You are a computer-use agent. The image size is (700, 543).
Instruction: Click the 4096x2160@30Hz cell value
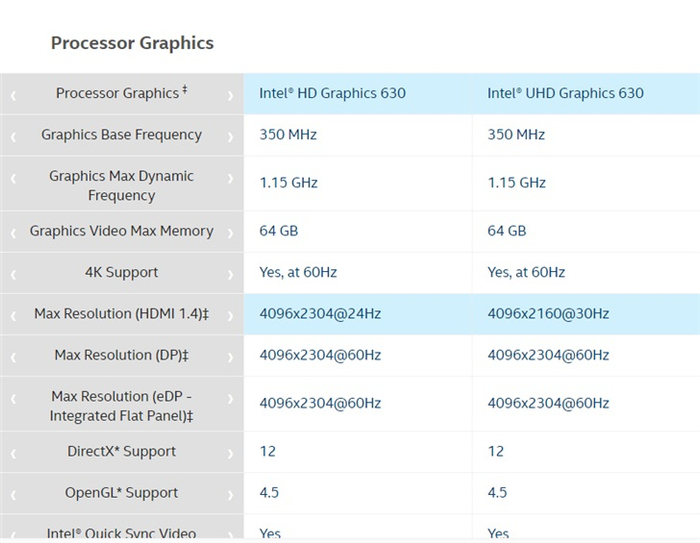point(548,314)
